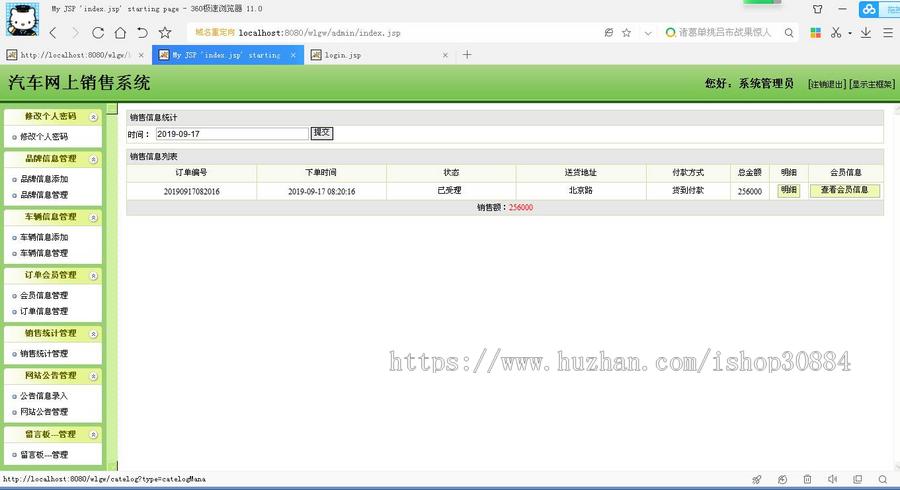Screen dimensions: 900x490
Task: Select order number 20190917082016 cell
Action: 192,192
